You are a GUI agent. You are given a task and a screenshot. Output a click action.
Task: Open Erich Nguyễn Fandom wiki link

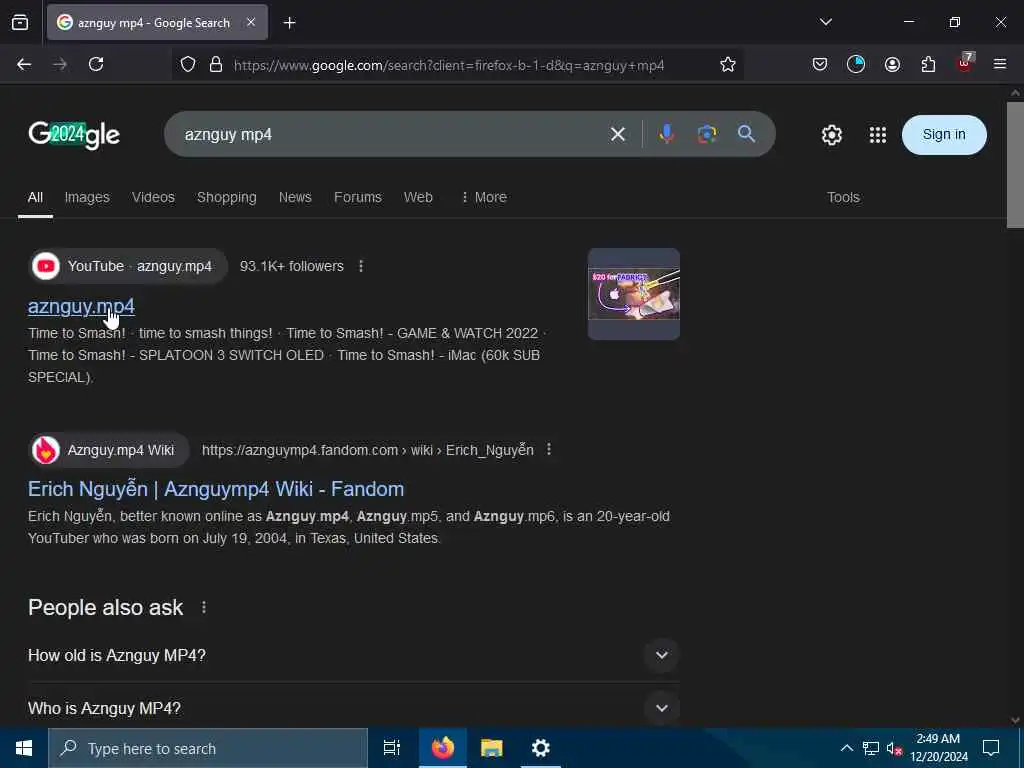pos(216,489)
